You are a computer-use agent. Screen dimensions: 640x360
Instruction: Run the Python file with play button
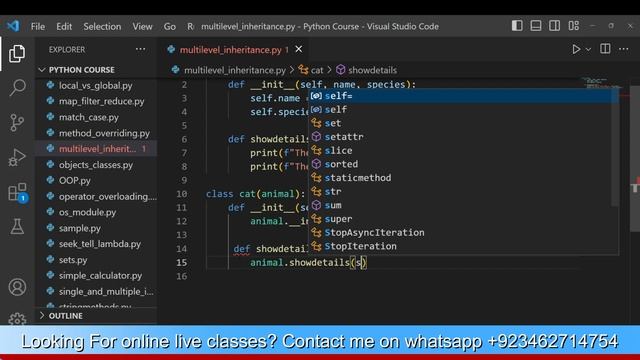[x=576, y=49]
